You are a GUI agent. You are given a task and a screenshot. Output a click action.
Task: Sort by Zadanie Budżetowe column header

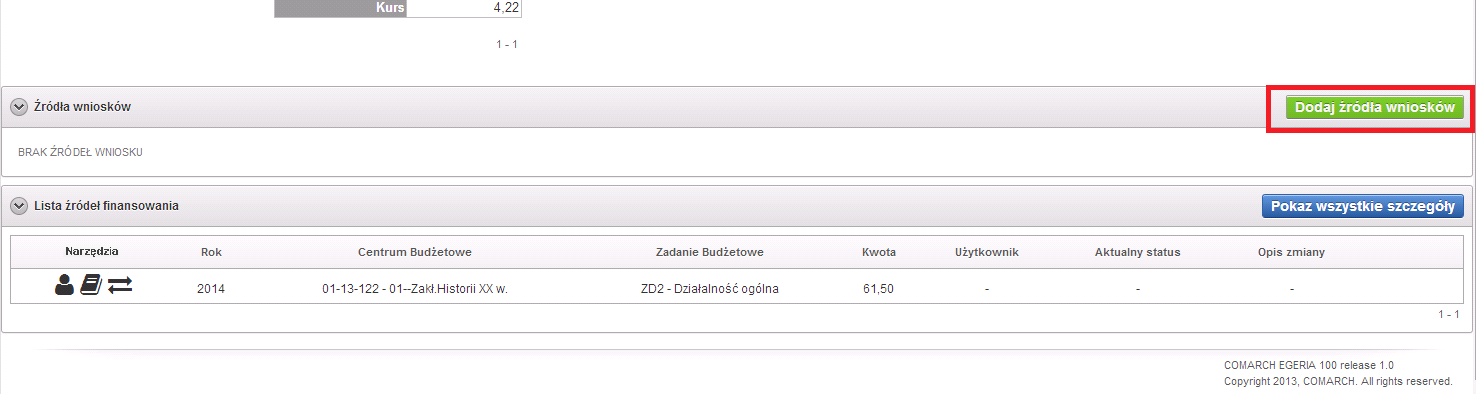click(x=709, y=252)
